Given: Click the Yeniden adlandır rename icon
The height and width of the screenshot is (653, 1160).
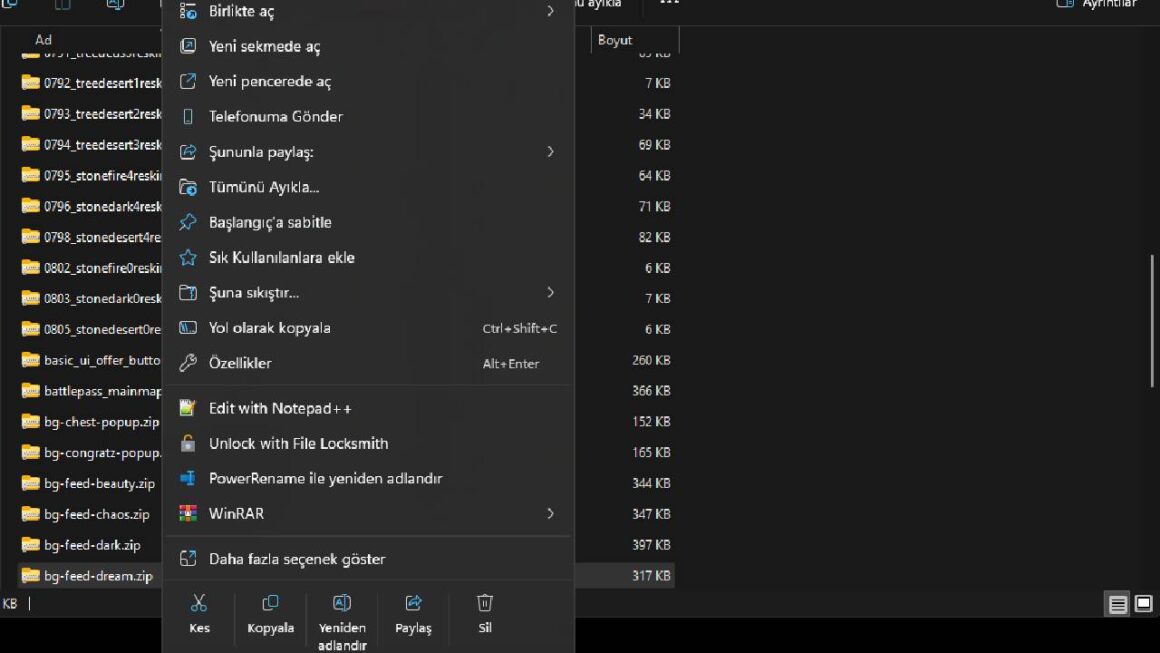Looking at the screenshot, I should click(342, 603).
